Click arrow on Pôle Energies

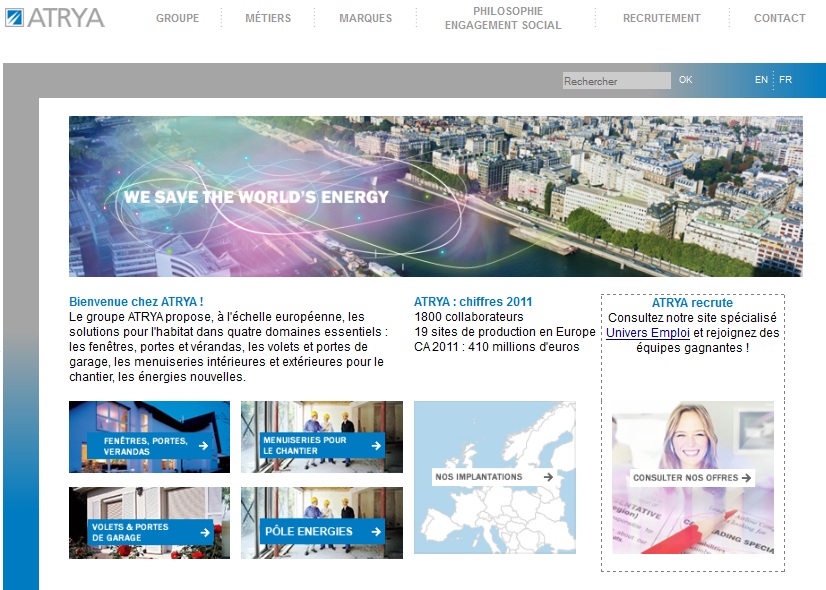coord(376,532)
